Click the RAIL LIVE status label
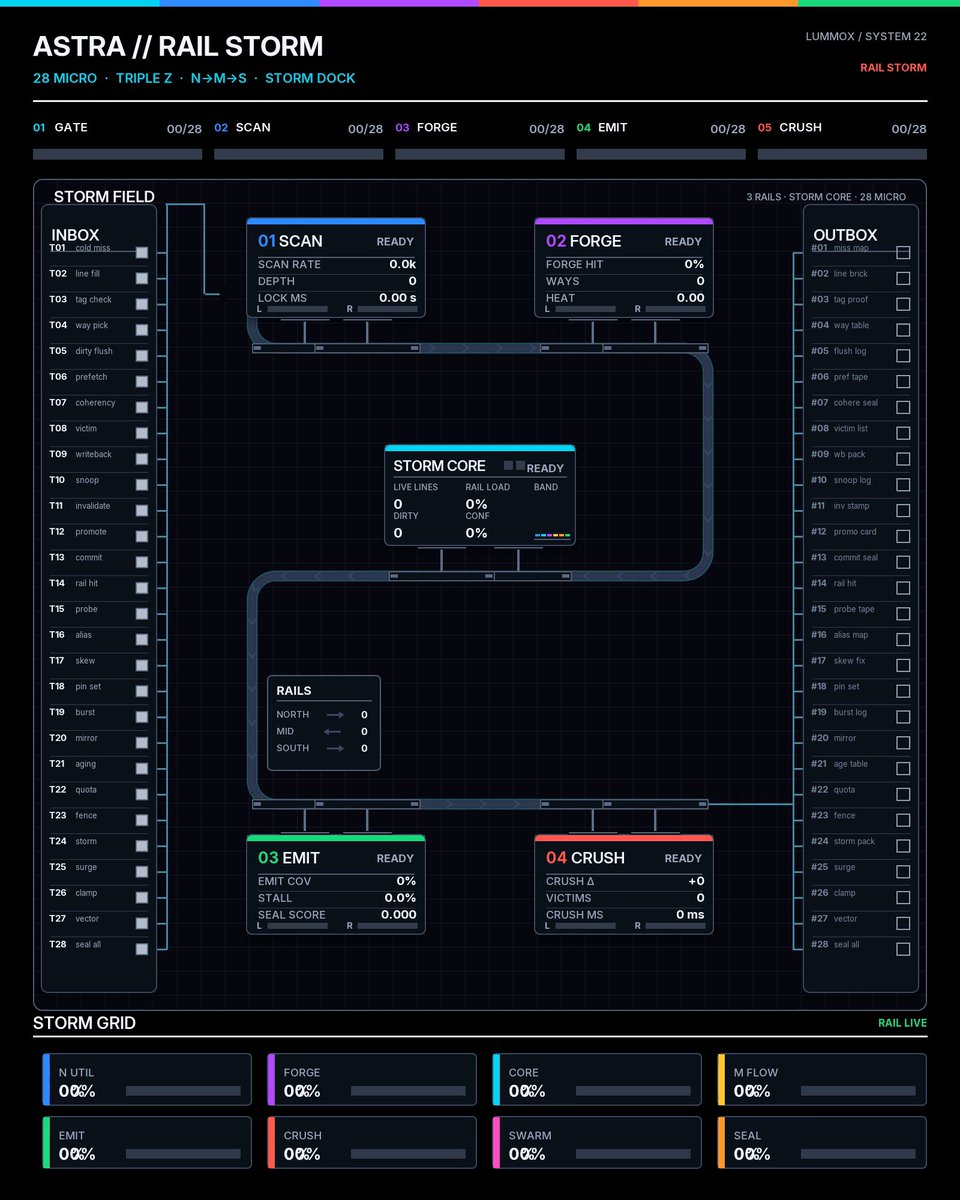This screenshot has height=1200, width=960. (902, 1023)
